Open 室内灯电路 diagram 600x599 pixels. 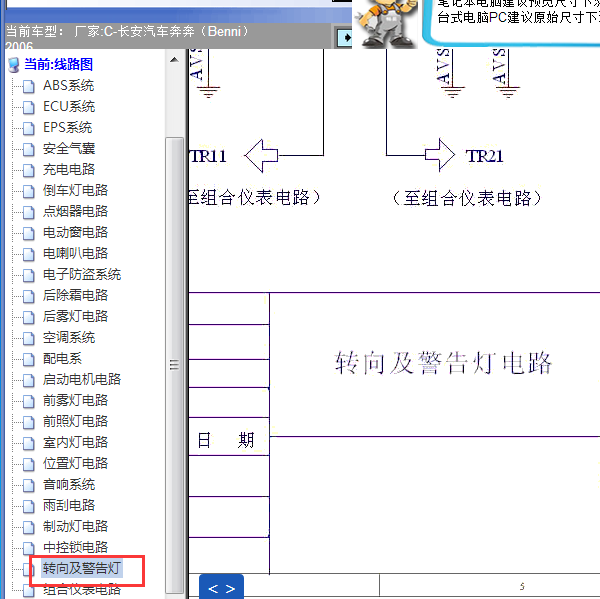(75, 442)
